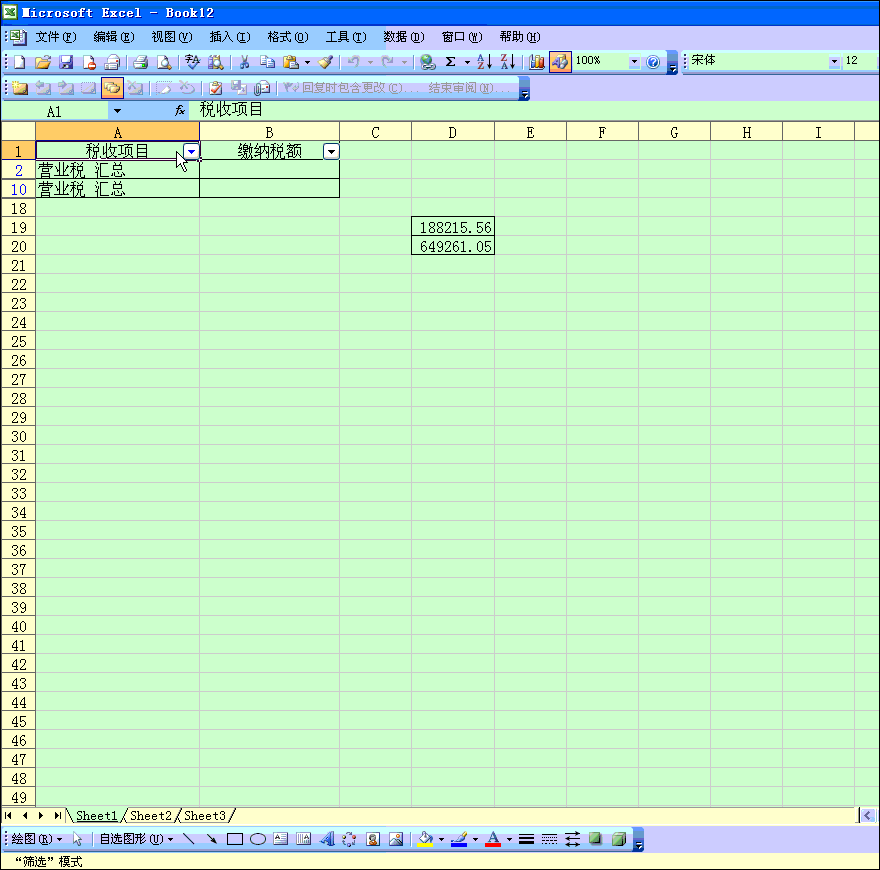This screenshot has height=870, width=880.
Task: Apply the yellow fill color bucket
Action: tap(425, 839)
